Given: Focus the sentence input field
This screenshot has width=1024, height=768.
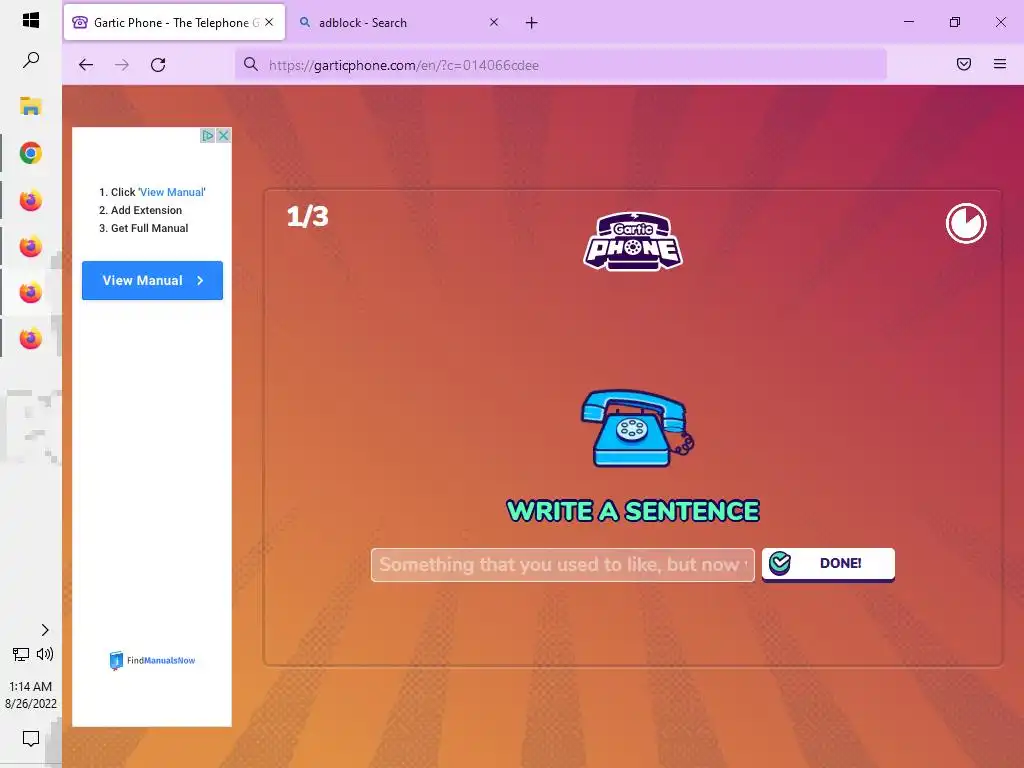Looking at the screenshot, I should click(x=563, y=564).
